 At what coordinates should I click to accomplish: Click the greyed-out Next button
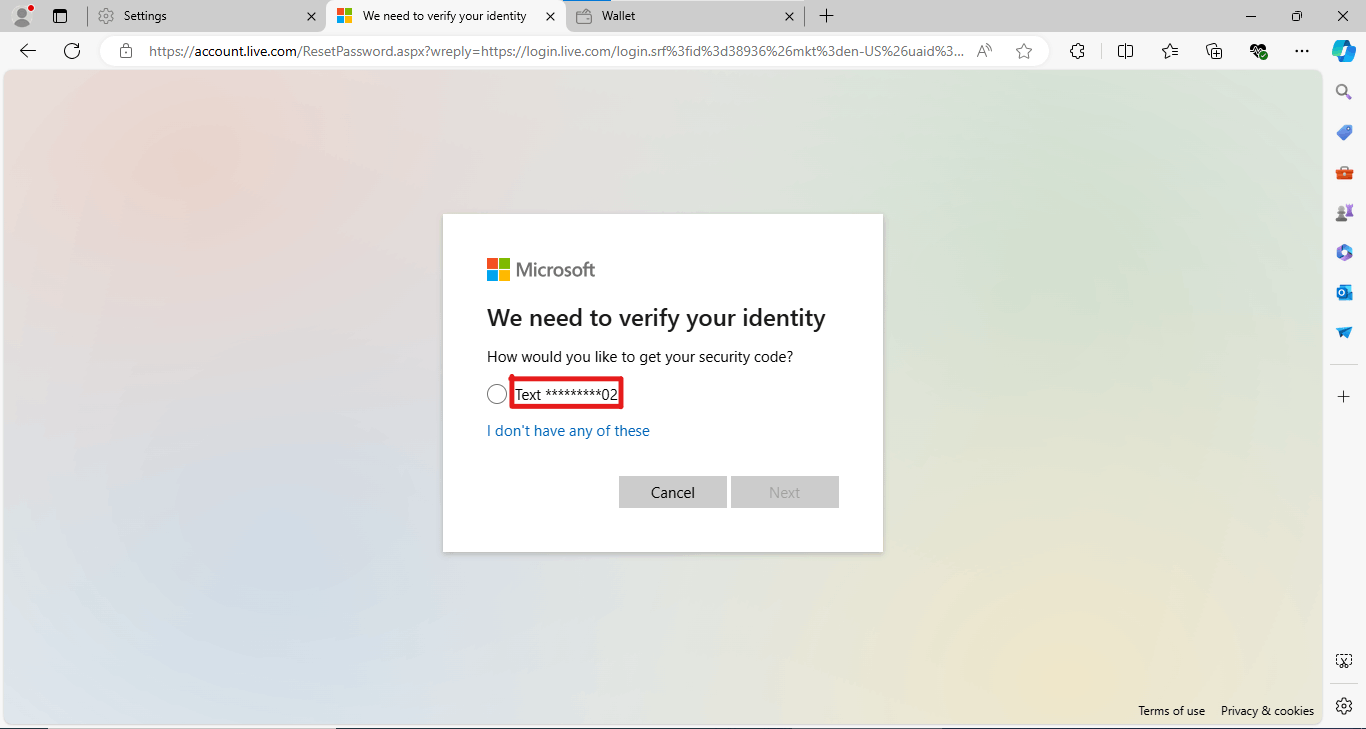click(x=785, y=492)
